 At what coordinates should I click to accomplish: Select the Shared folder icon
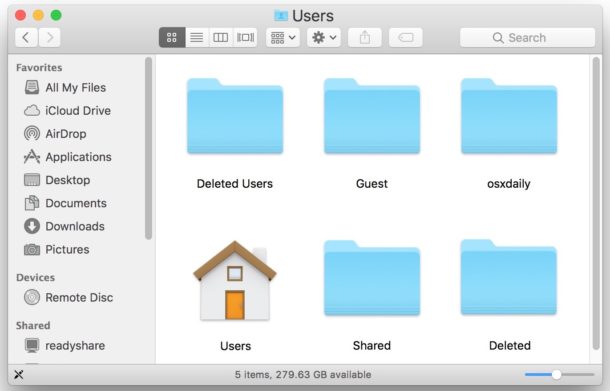tap(372, 277)
